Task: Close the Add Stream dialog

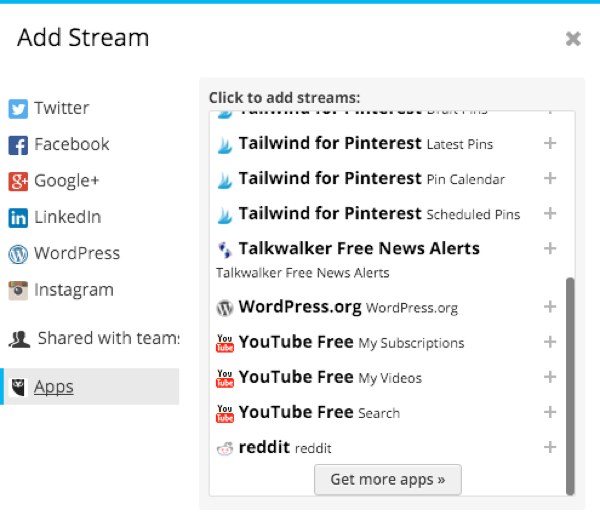Action: pos(573,39)
